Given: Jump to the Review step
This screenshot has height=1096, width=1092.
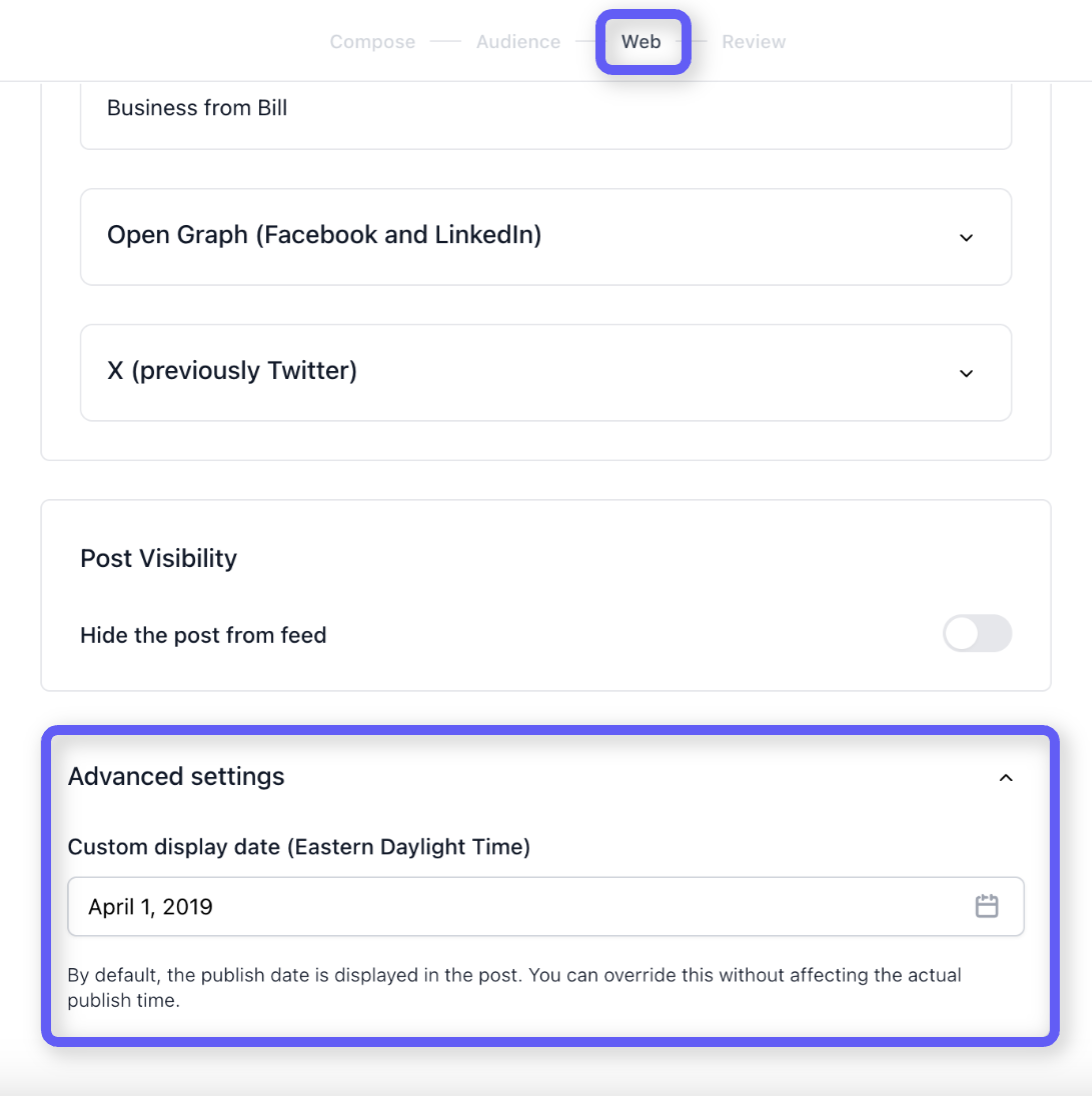Looking at the screenshot, I should click(x=754, y=42).
